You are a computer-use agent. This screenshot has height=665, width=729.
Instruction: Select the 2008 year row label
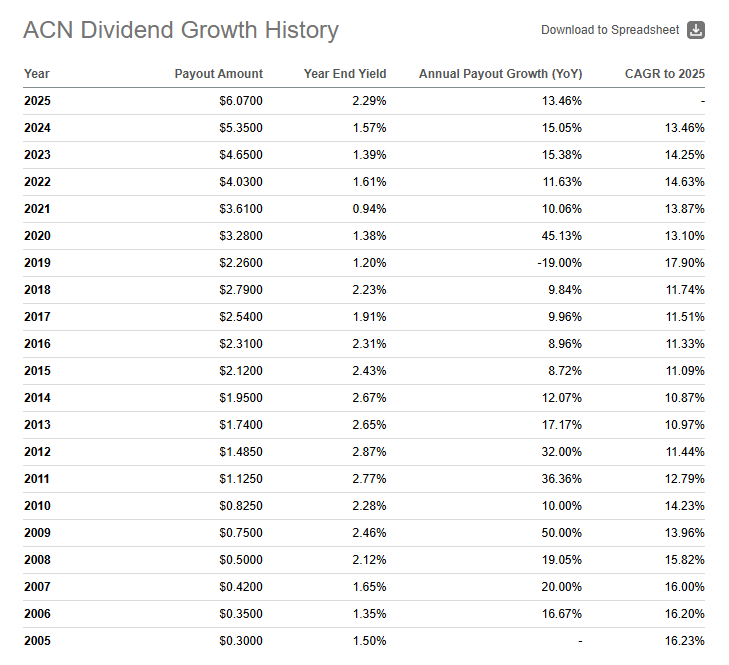tap(37, 559)
